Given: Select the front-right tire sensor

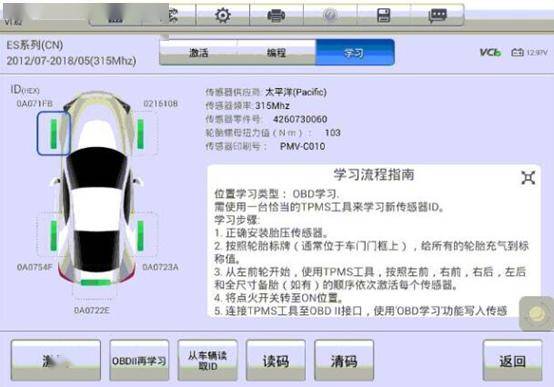Looking at the screenshot, I should [x=141, y=134].
